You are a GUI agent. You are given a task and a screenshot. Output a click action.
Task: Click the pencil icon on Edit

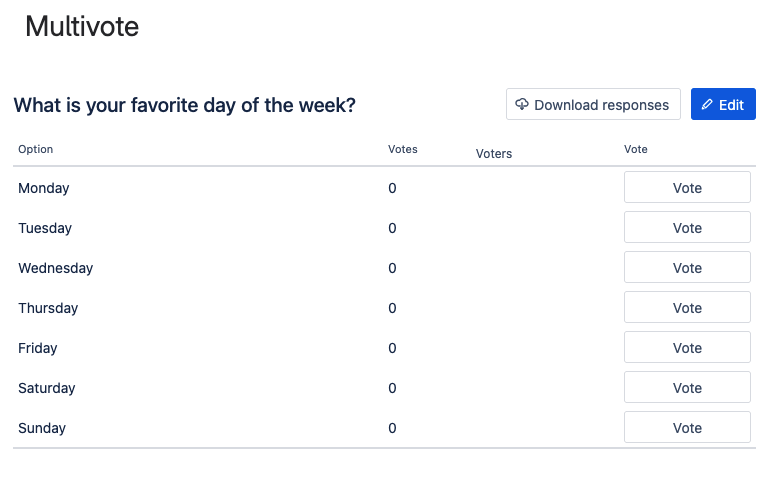(707, 105)
